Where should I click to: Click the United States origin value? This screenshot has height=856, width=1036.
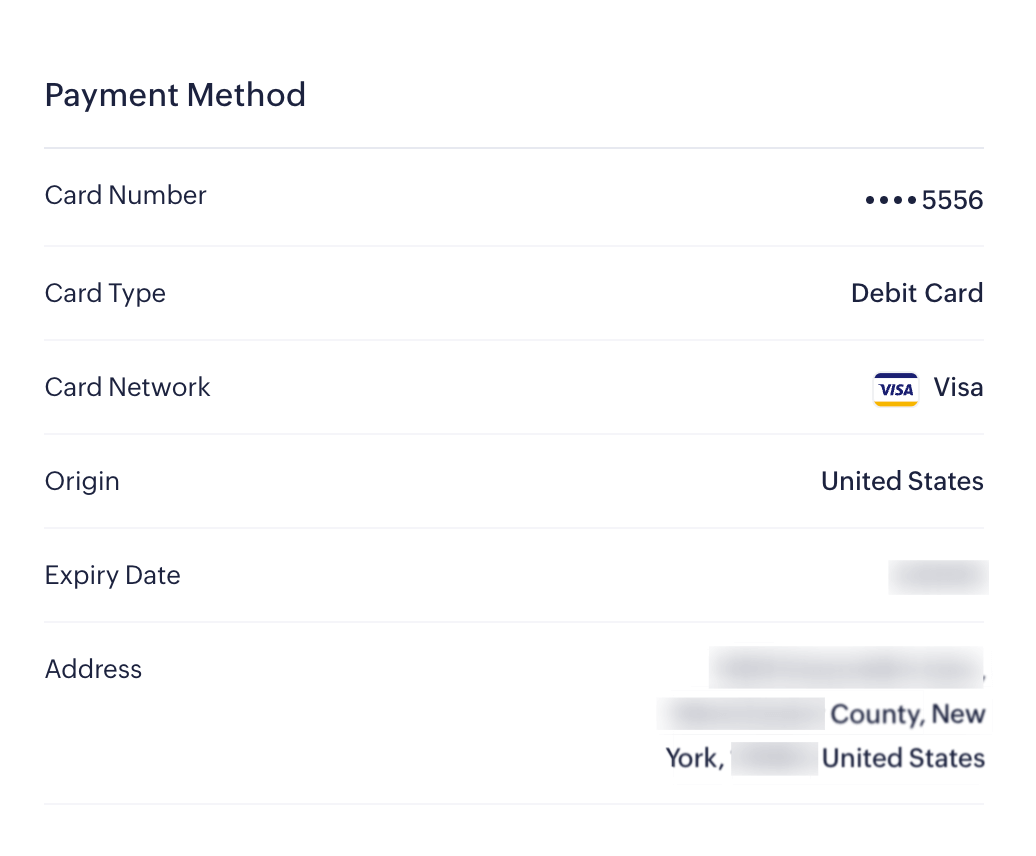[902, 481]
